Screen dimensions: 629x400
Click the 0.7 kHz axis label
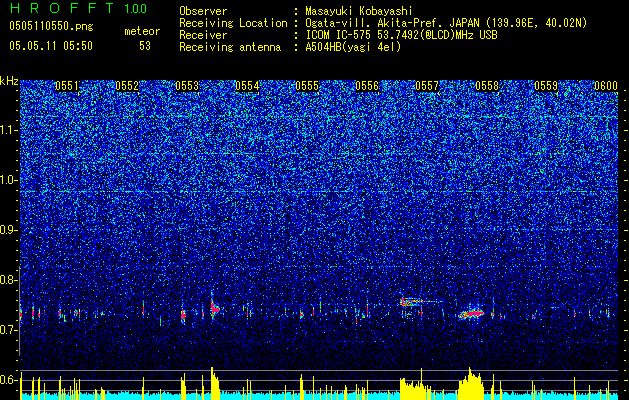[x=8, y=330]
